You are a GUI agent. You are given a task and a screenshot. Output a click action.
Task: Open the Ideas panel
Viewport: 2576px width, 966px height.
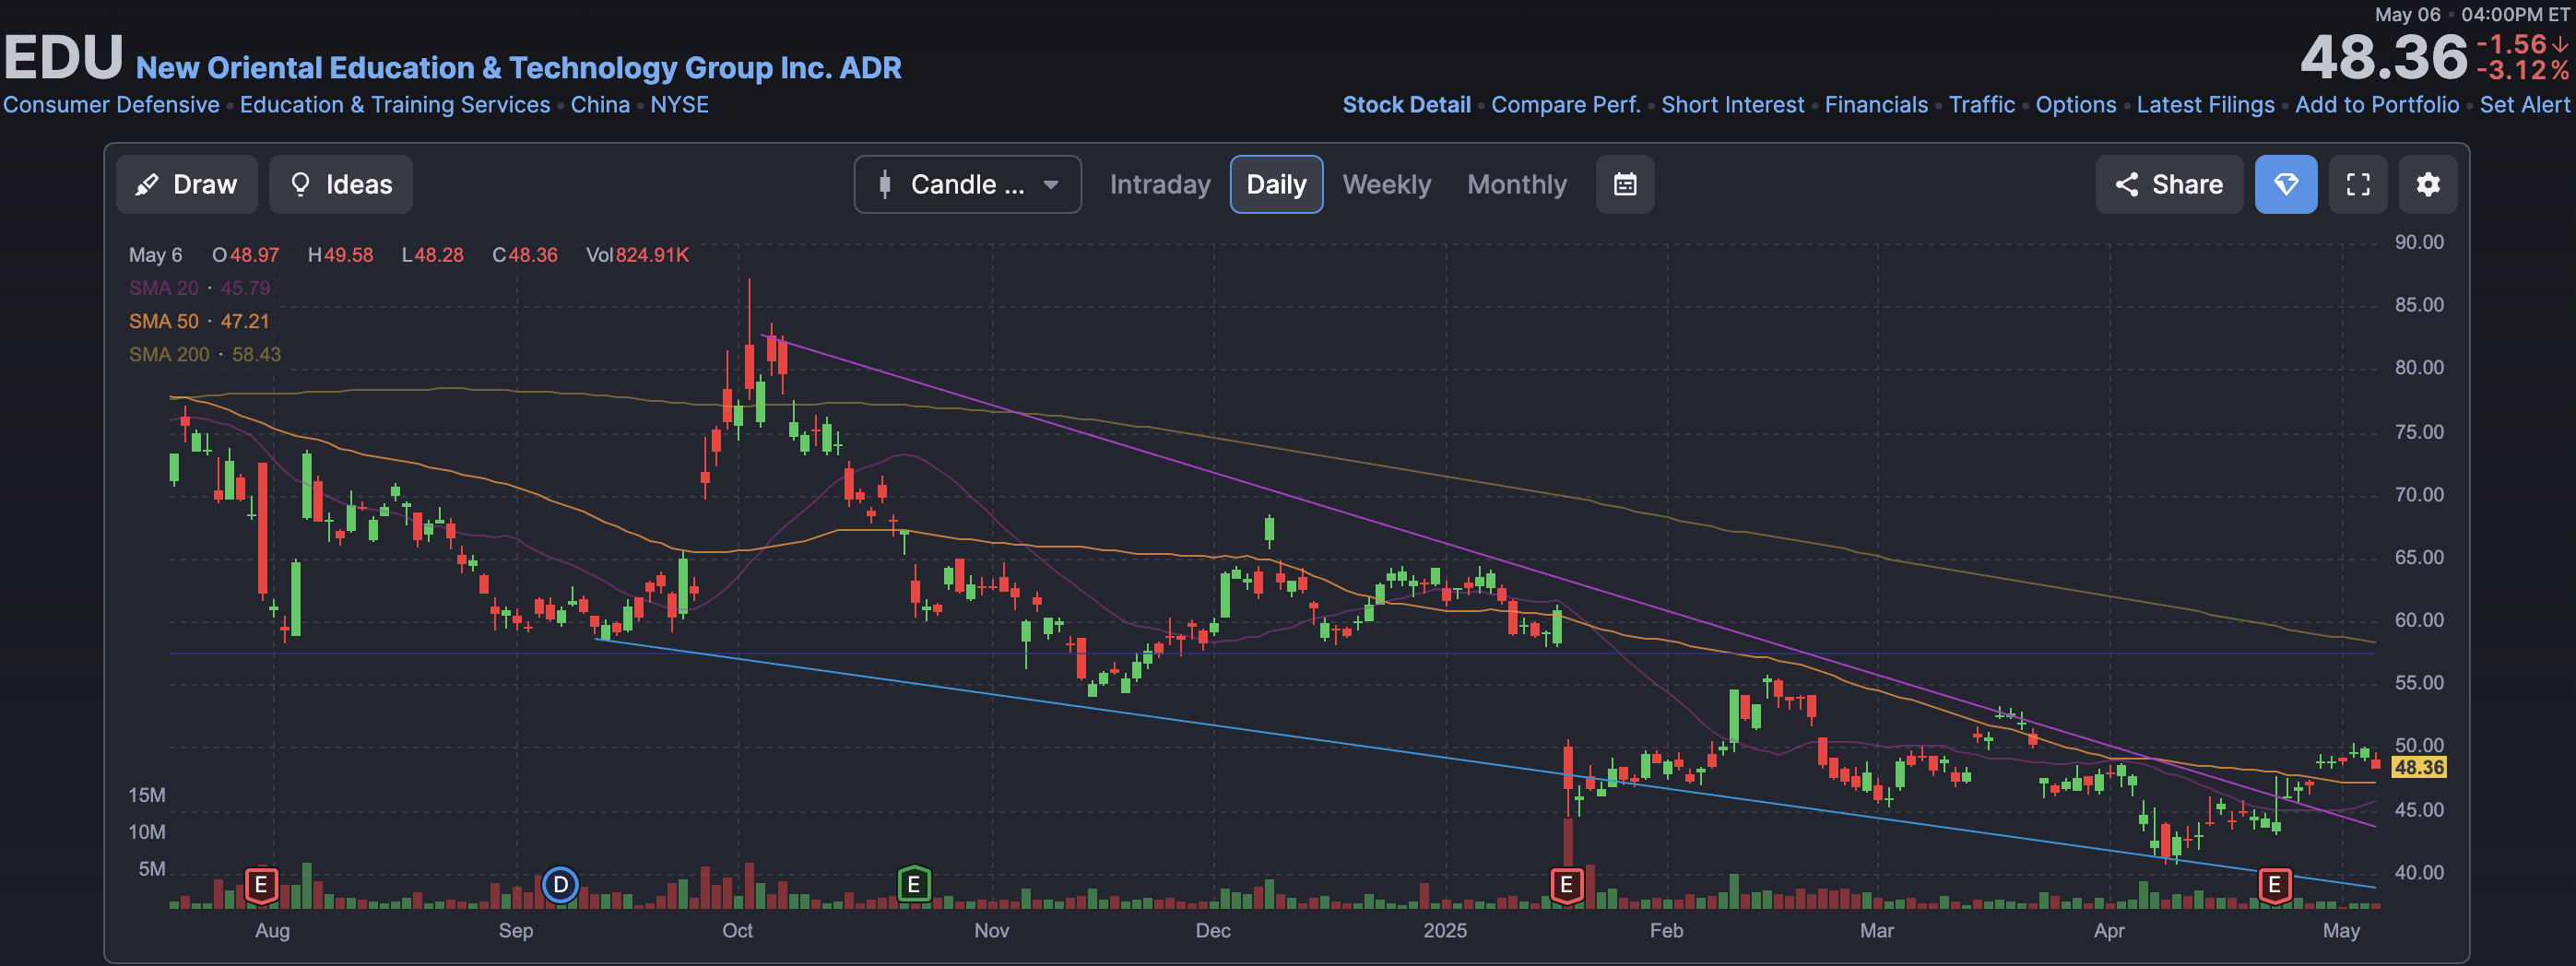tap(341, 184)
